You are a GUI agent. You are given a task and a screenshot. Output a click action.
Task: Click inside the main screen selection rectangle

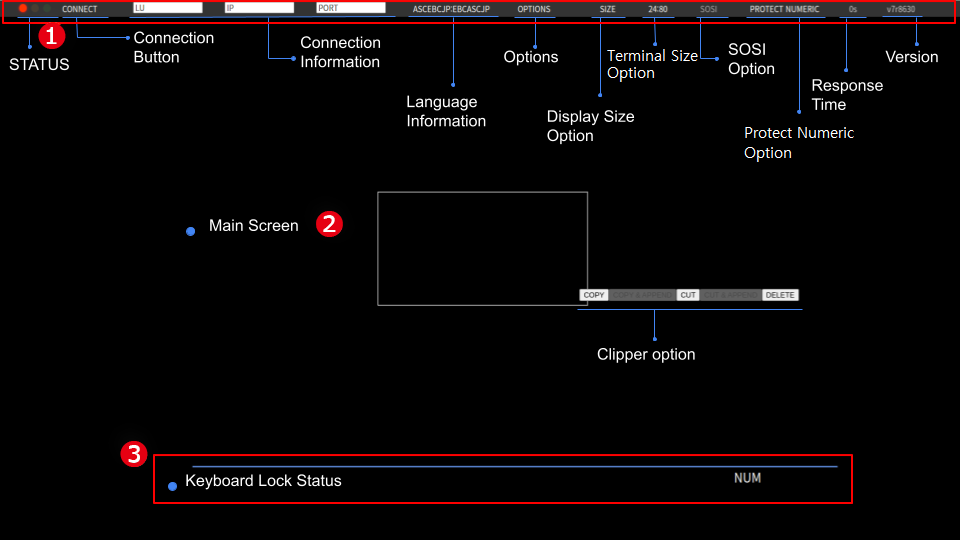(482, 248)
